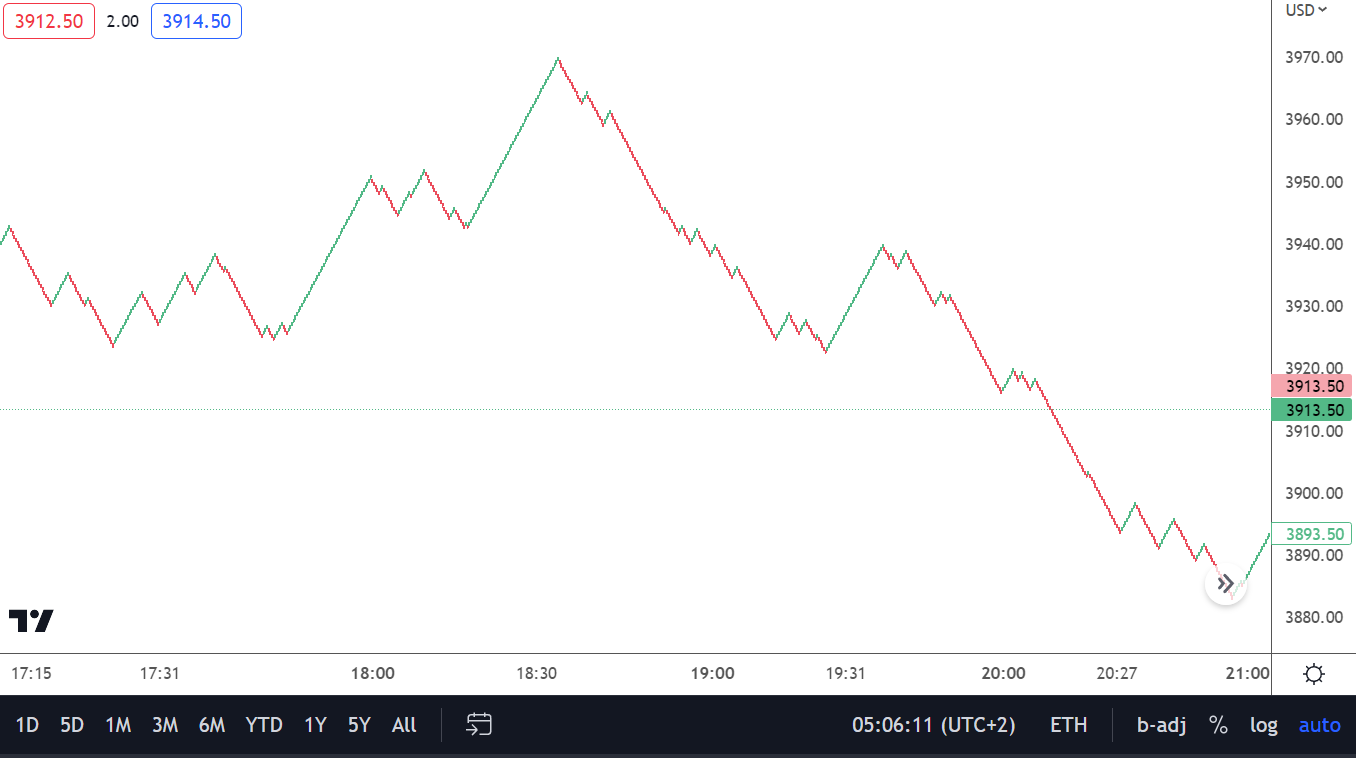The image size is (1356, 758).
Task: Select the 1D time range
Action: point(27,725)
